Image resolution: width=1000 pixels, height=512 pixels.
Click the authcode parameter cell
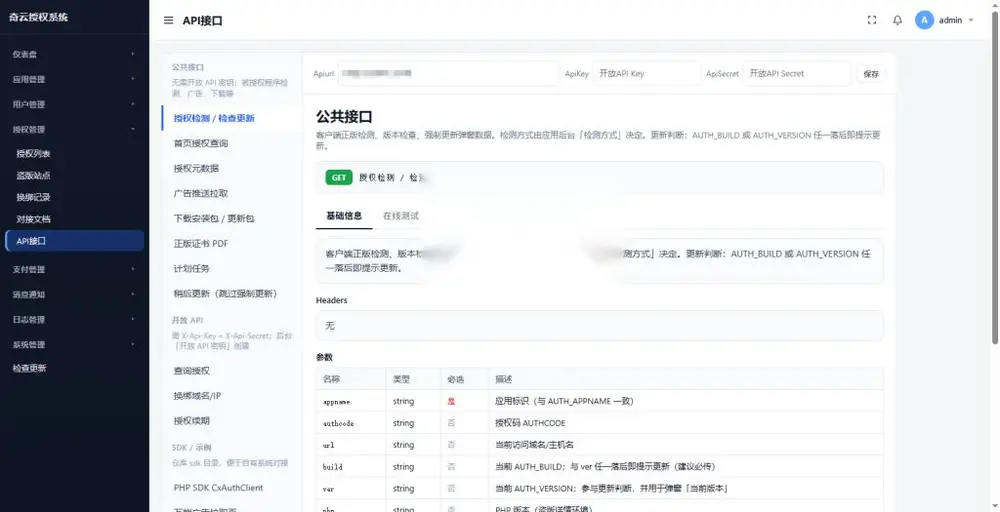click(351, 423)
